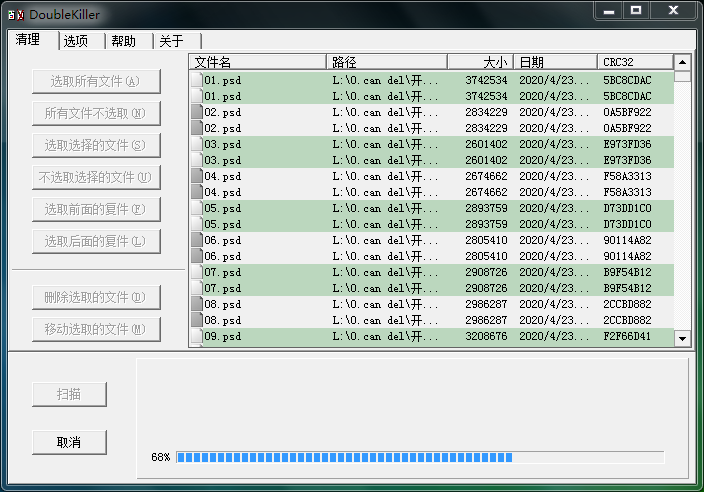This screenshot has height=492, width=704.
Task: Switch to the 清理 tab
Action: click(x=28, y=40)
